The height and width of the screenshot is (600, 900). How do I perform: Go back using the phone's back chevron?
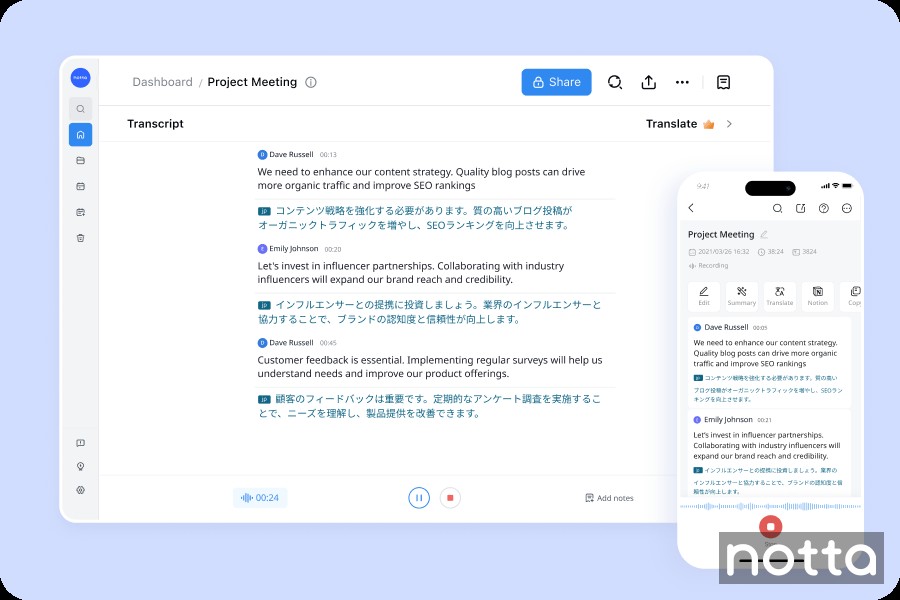(692, 207)
